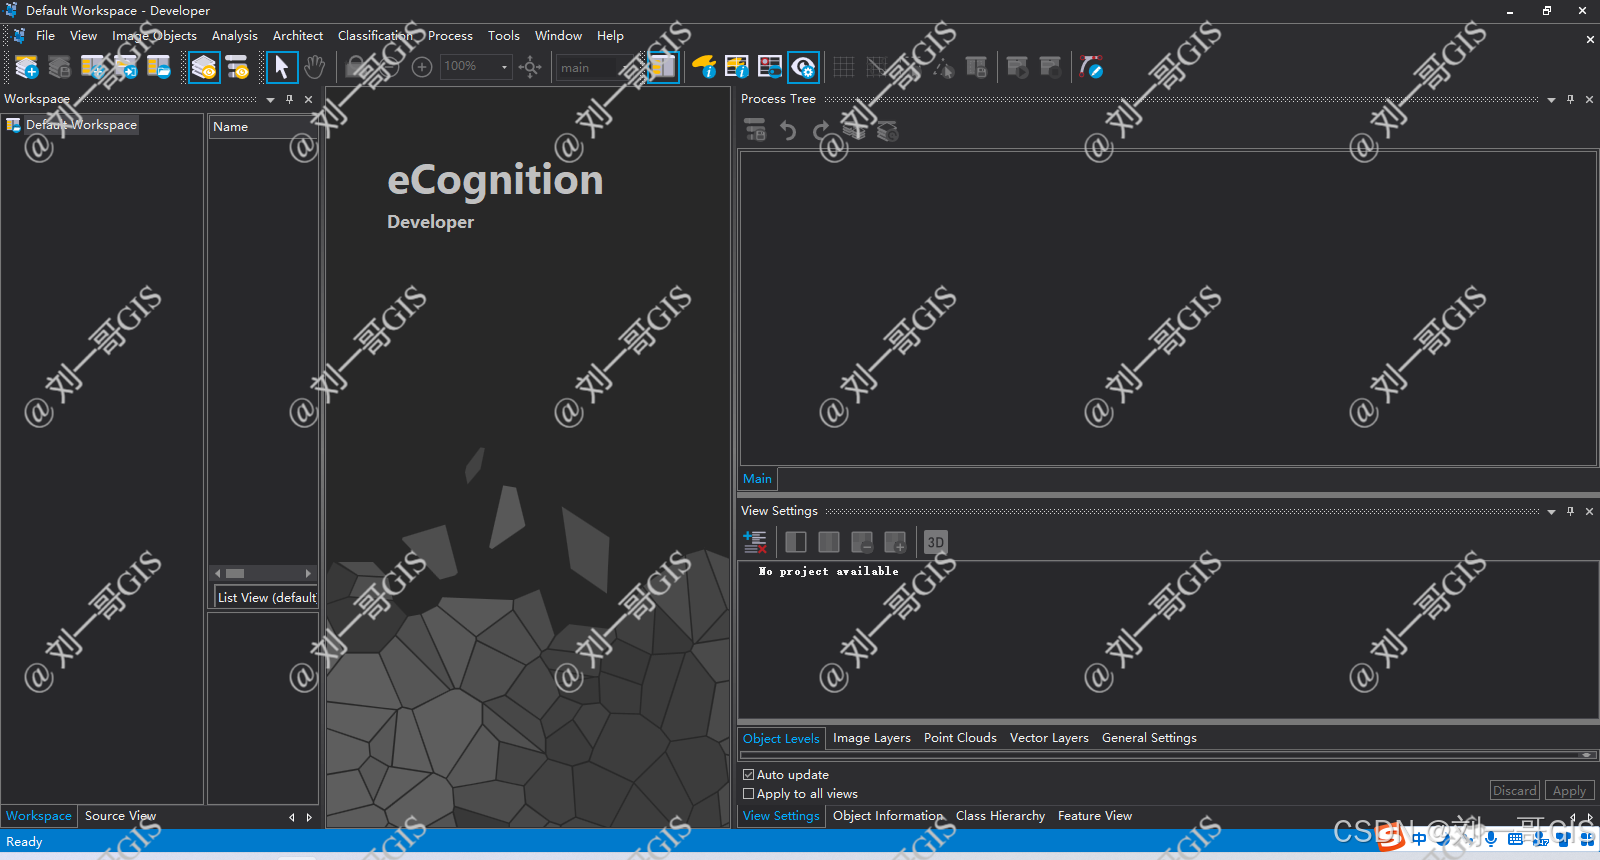
Task: Open the Tools menu
Action: coord(504,35)
